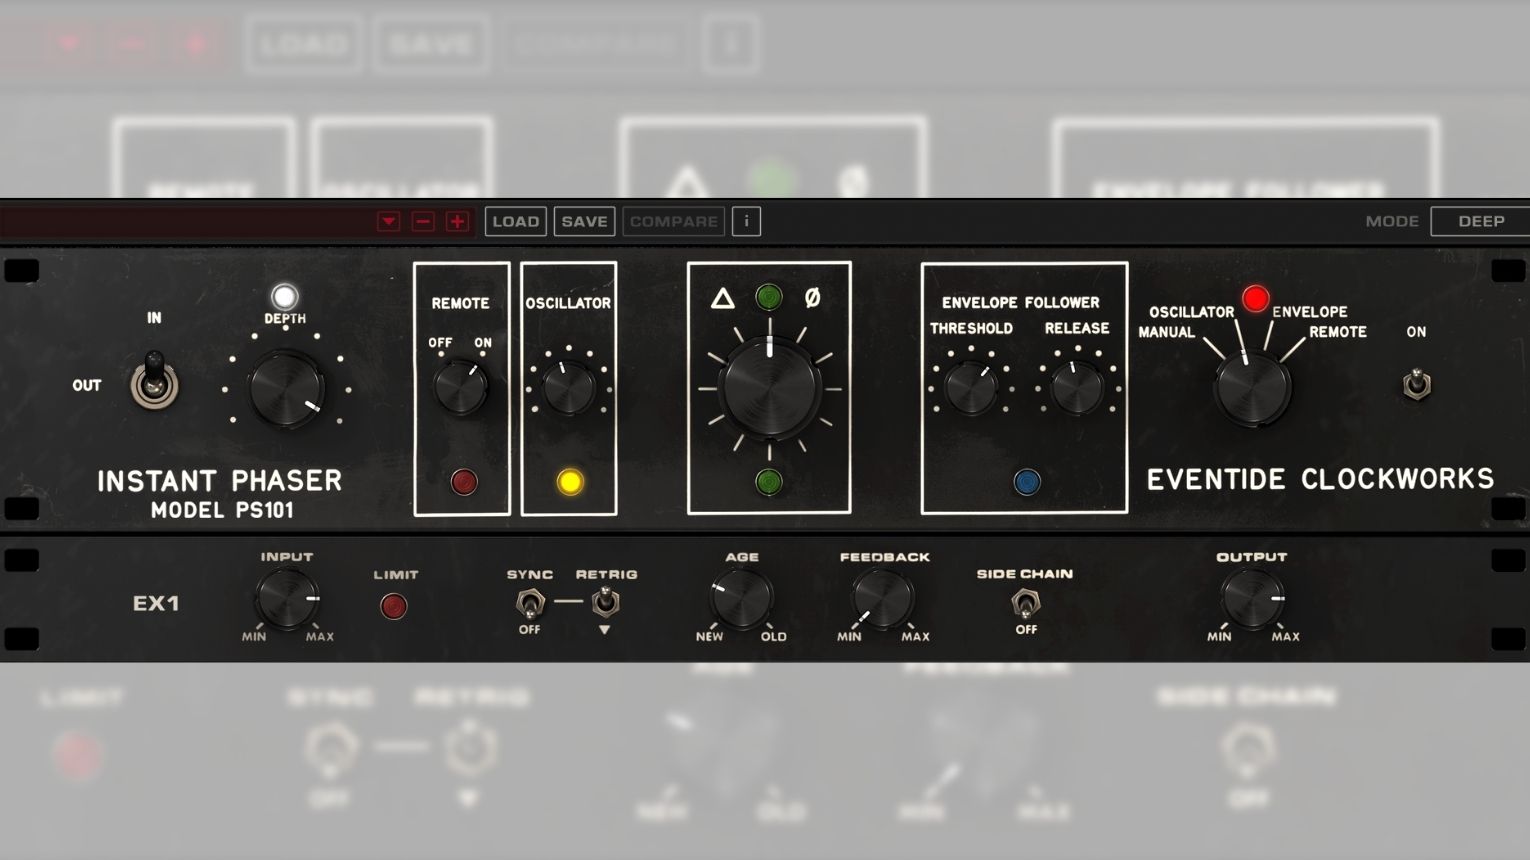Click the LOAD button
This screenshot has height=860, width=1530.
tap(516, 221)
